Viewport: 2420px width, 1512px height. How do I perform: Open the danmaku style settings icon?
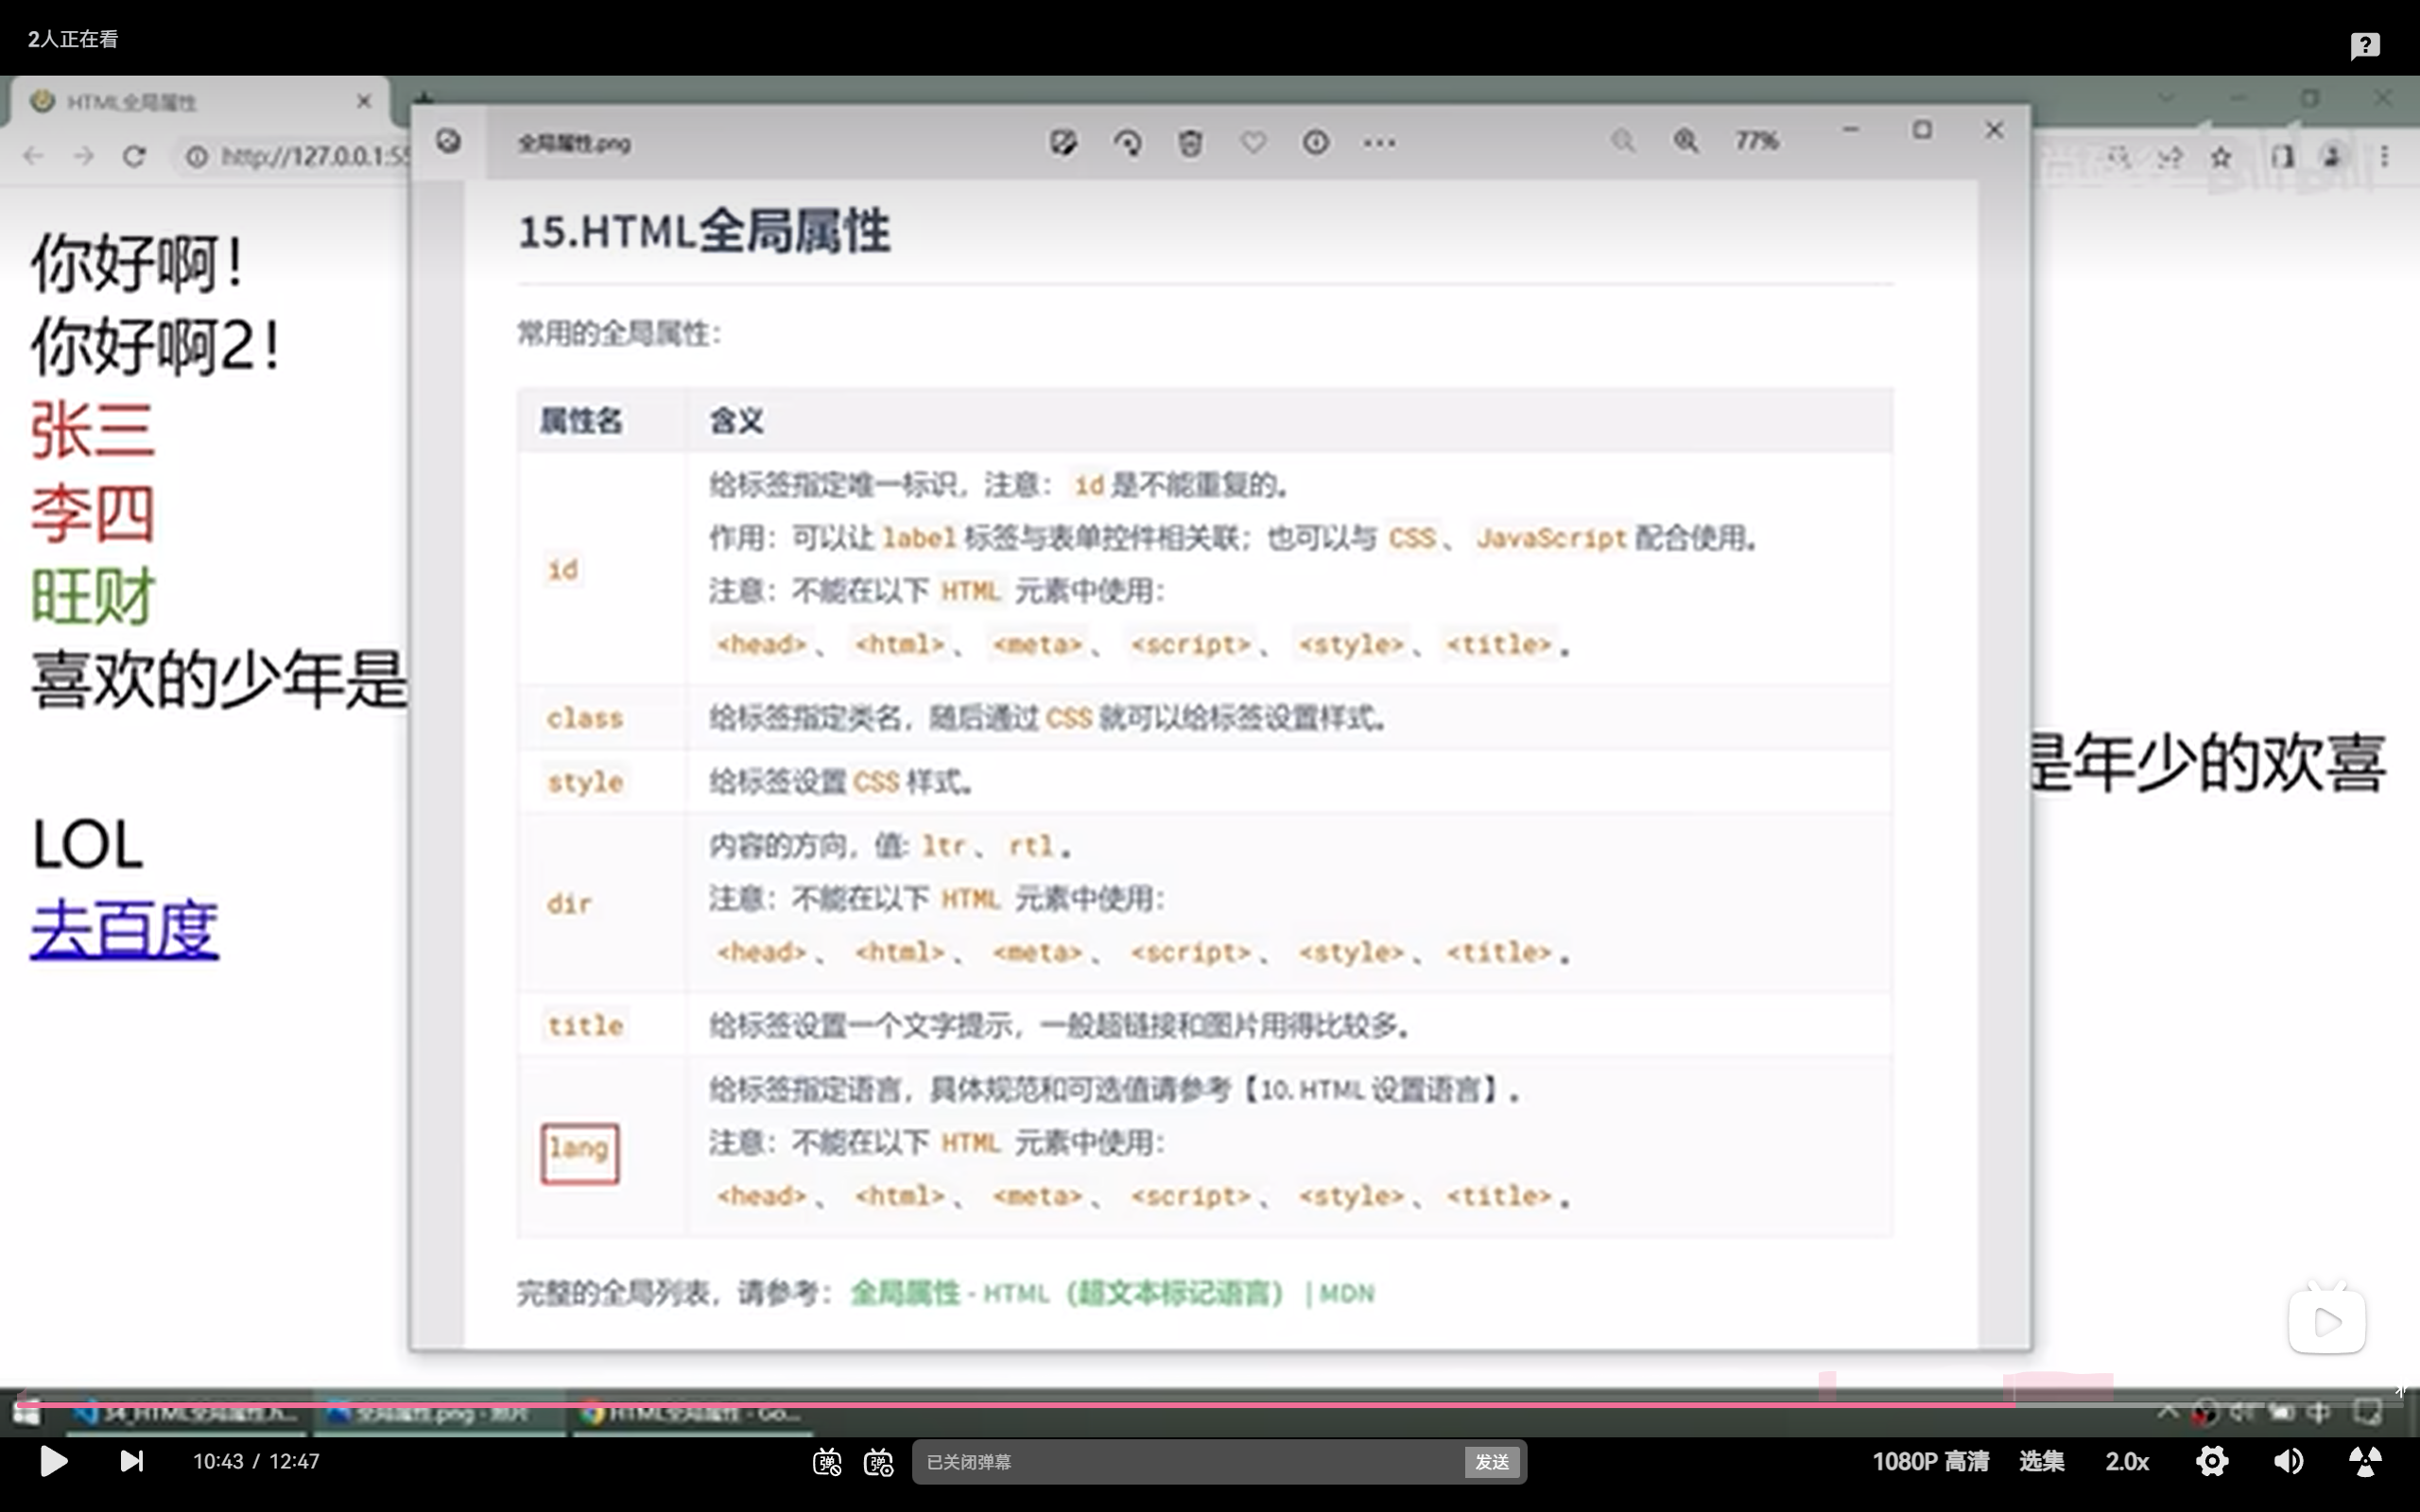(878, 1461)
